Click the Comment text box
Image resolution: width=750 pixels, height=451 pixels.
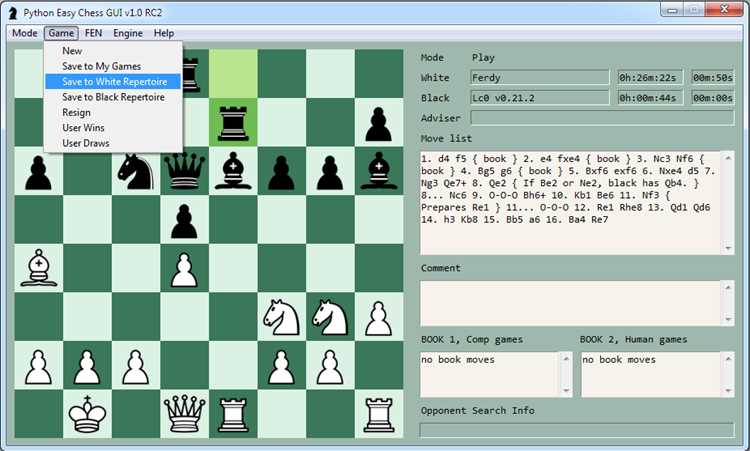click(572, 303)
